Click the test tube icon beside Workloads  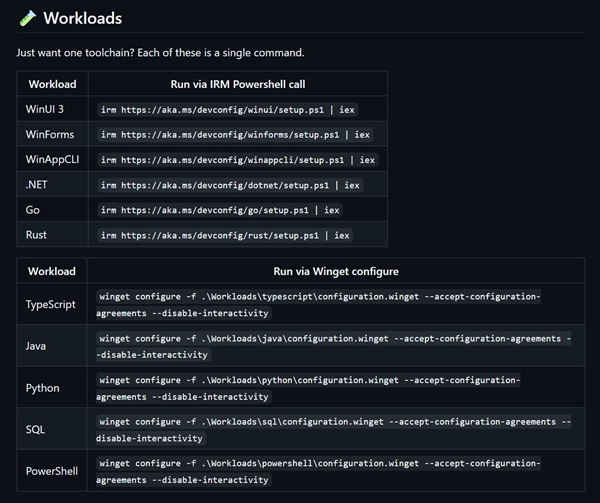[x=27, y=18]
